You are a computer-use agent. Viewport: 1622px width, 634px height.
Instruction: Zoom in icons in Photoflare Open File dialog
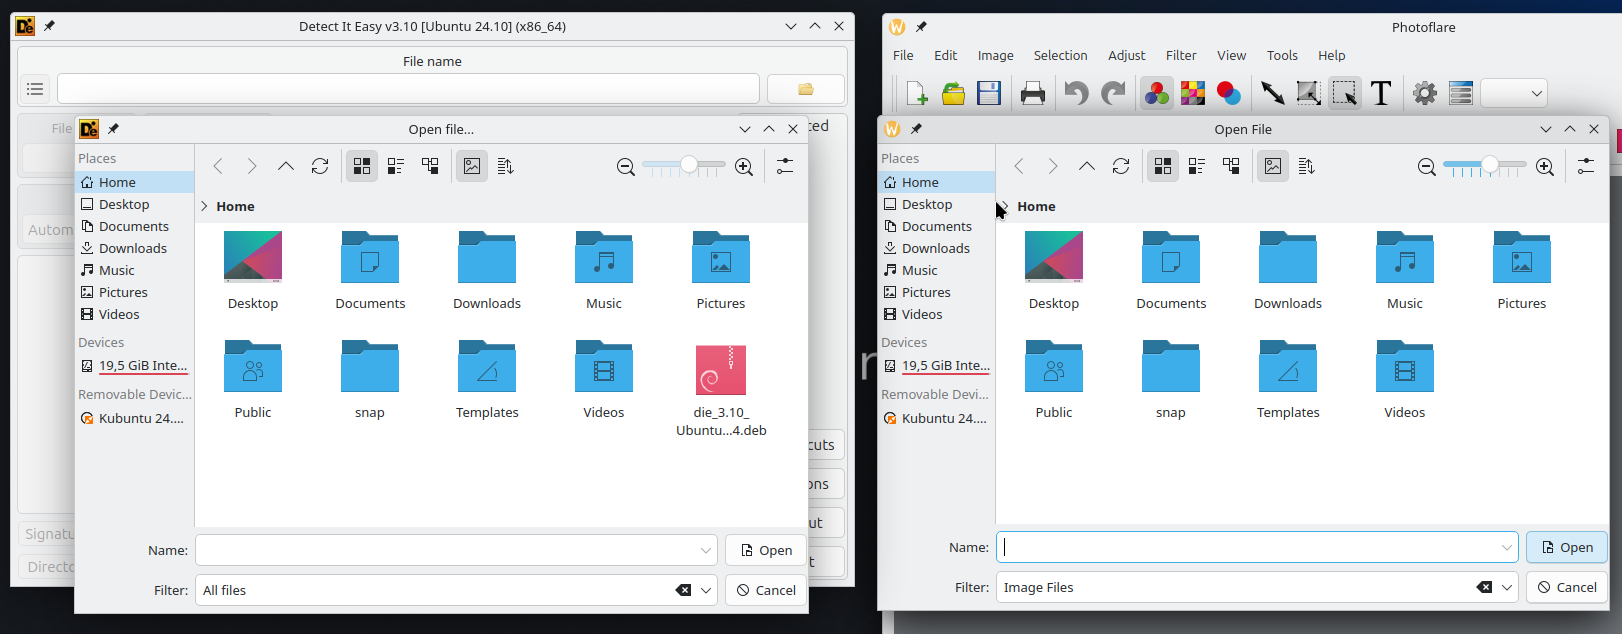coord(1545,167)
